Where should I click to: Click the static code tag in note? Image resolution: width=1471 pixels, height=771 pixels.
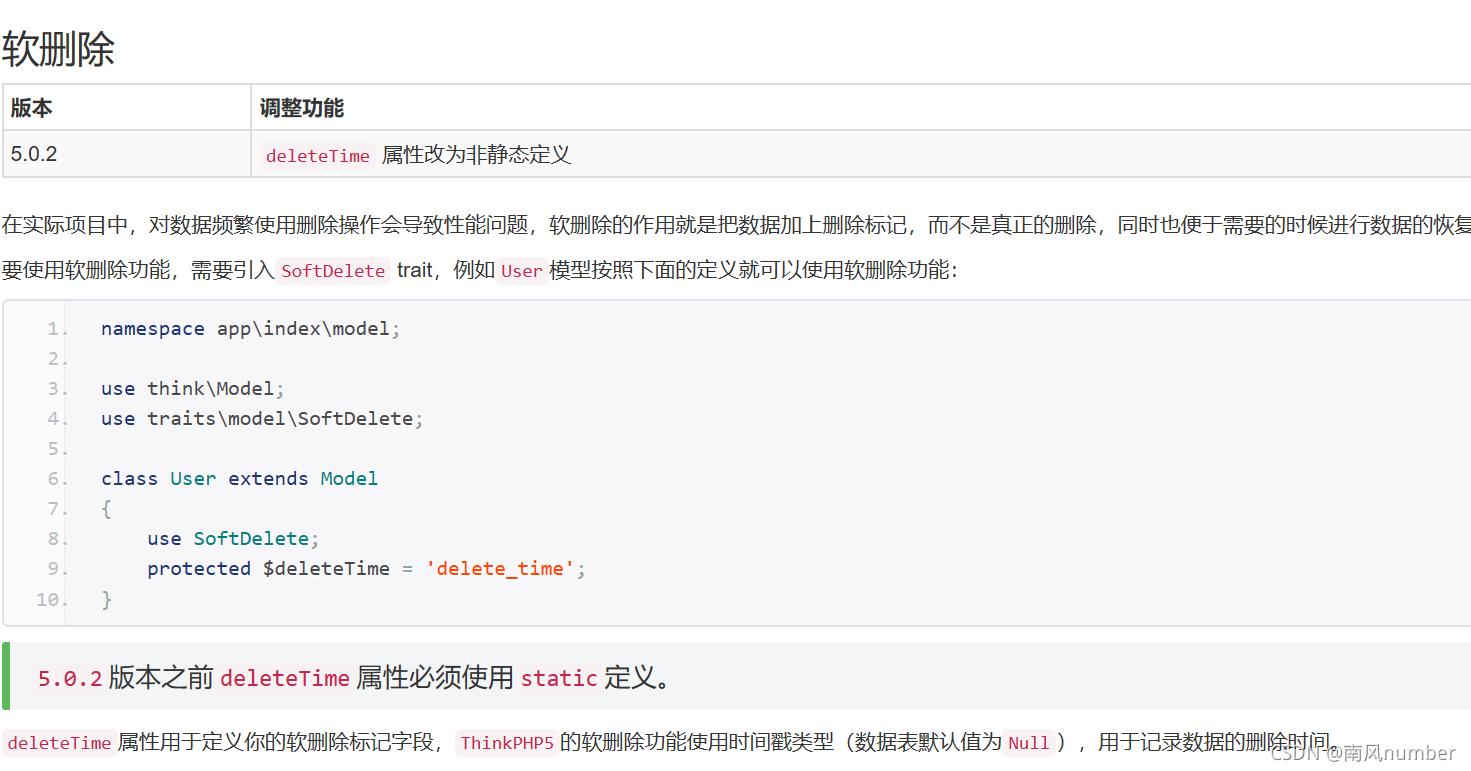[559, 679]
